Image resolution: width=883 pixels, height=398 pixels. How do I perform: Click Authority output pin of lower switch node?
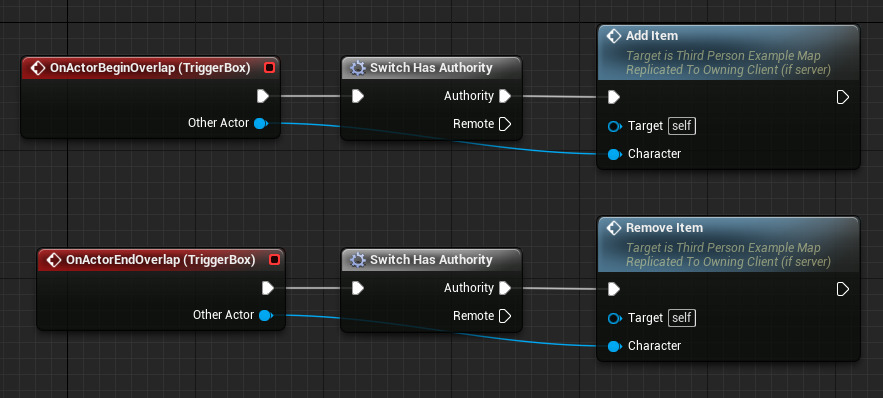click(505, 288)
